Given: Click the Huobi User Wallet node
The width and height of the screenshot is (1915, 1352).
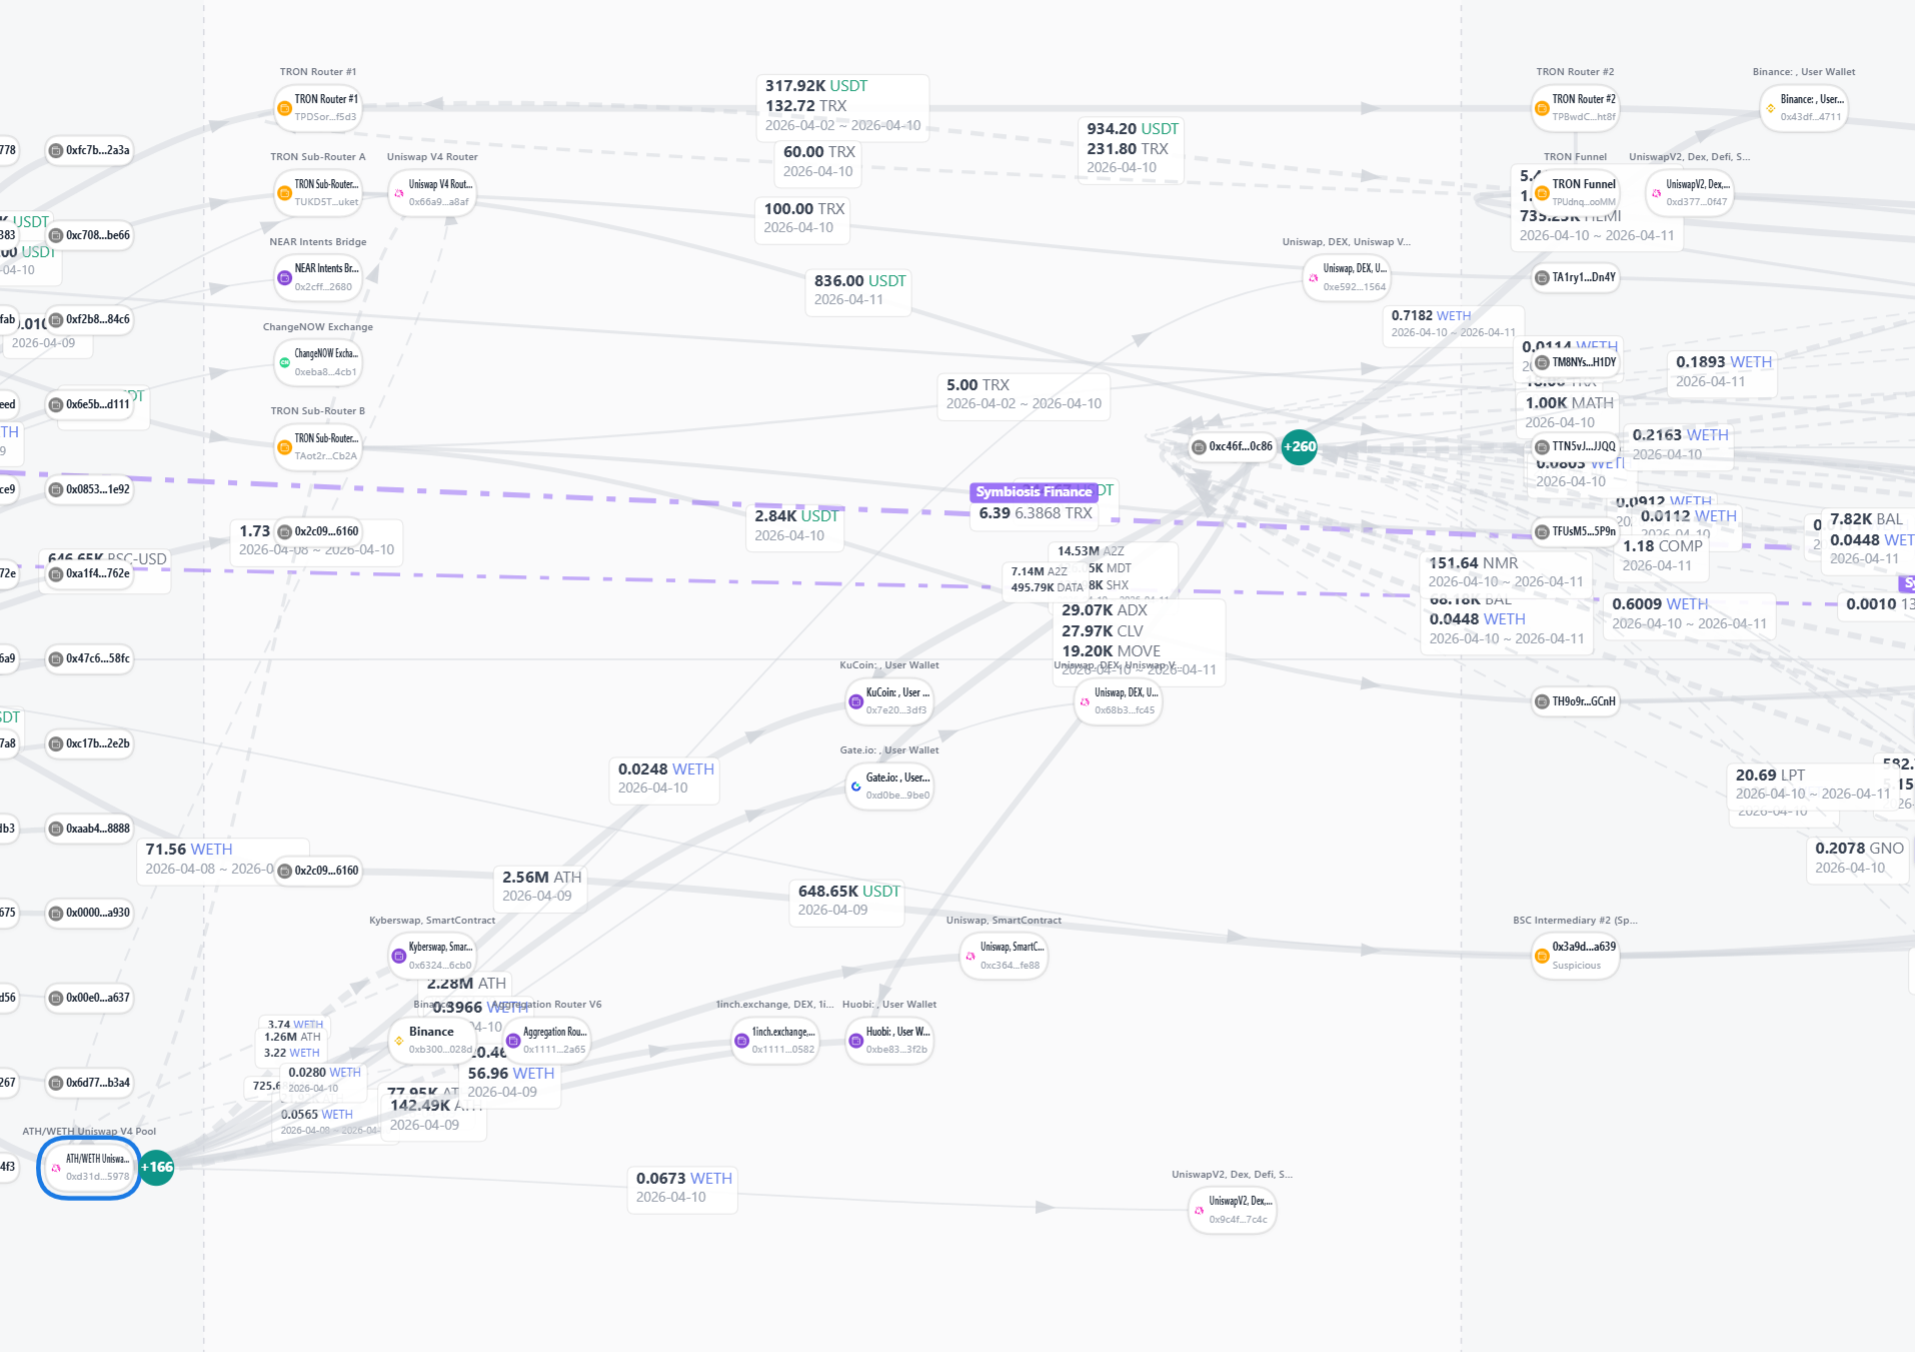Looking at the screenshot, I should pyautogui.click(x=889, y=1040).
